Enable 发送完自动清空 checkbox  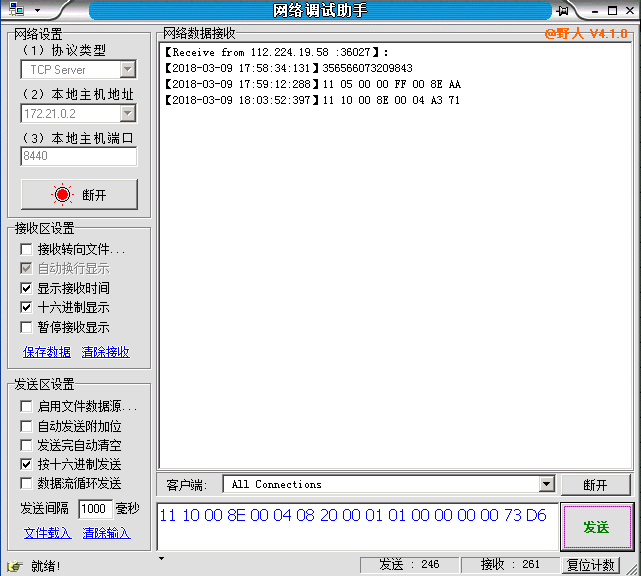point(26,445)
